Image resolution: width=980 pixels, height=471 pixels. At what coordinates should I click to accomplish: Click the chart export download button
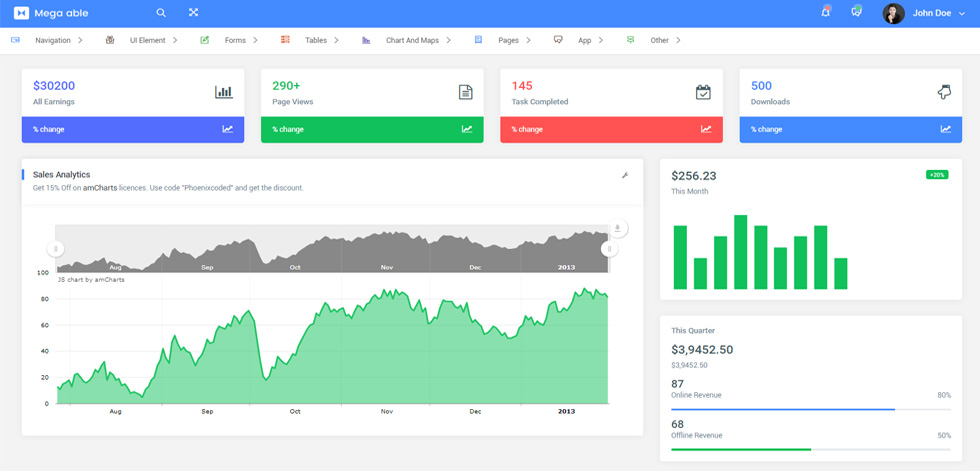point(618,228)
